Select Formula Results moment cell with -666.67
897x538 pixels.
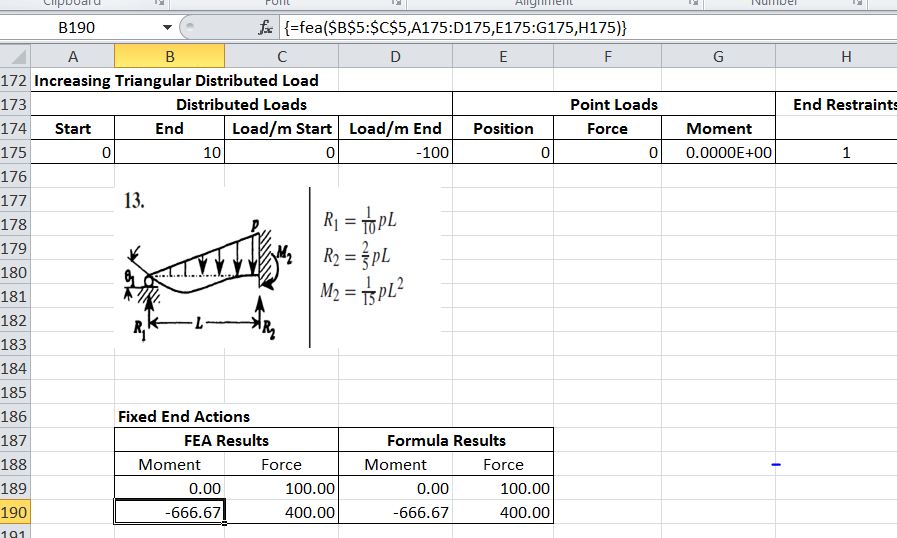tap(395, 512)
